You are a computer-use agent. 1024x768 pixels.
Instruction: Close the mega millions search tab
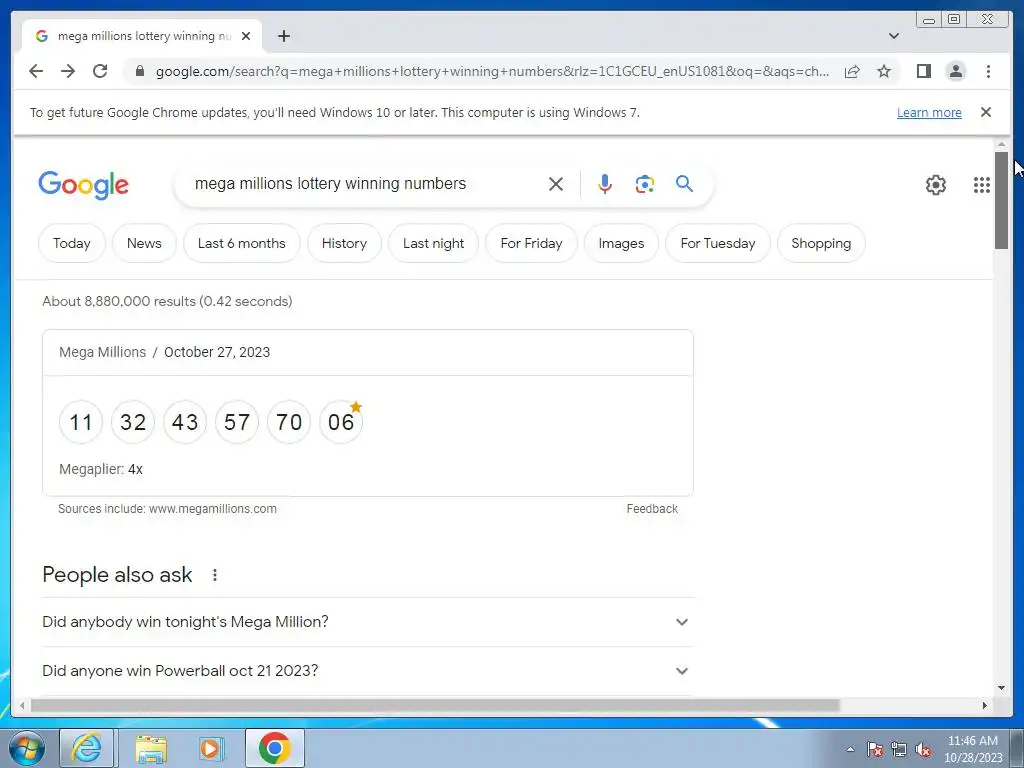click(246, 36)
